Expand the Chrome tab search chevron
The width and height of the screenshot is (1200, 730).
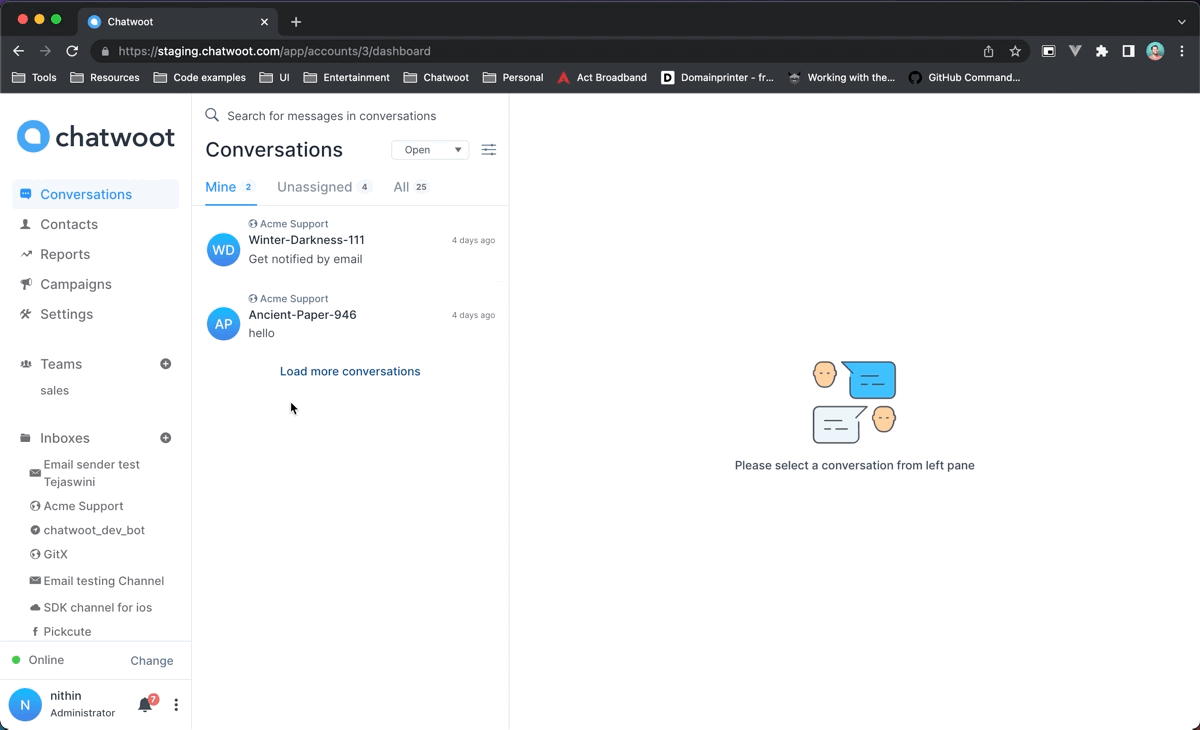click(1182, 21)
